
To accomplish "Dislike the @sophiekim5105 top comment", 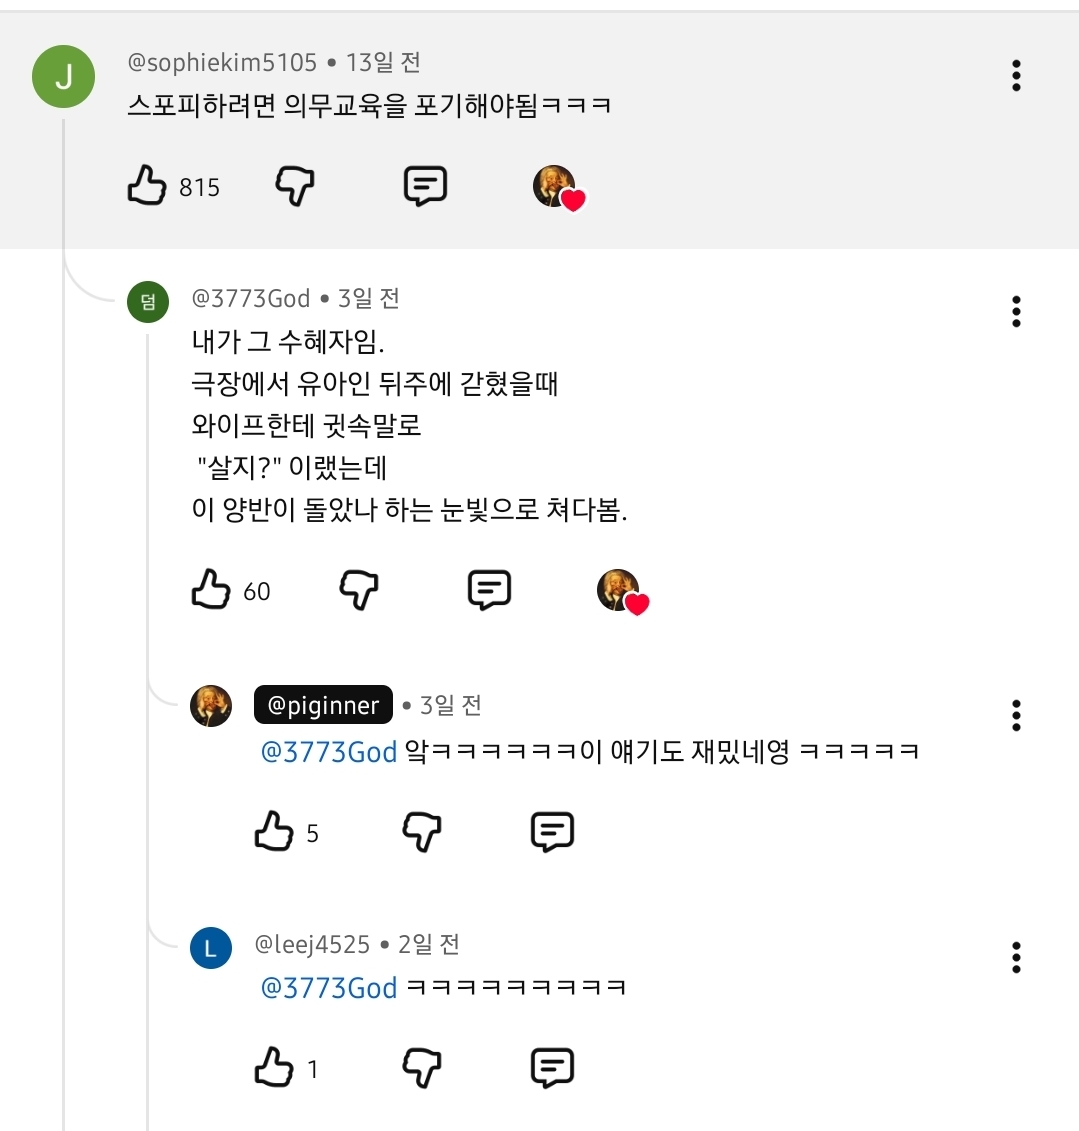I will coord(295,186).
